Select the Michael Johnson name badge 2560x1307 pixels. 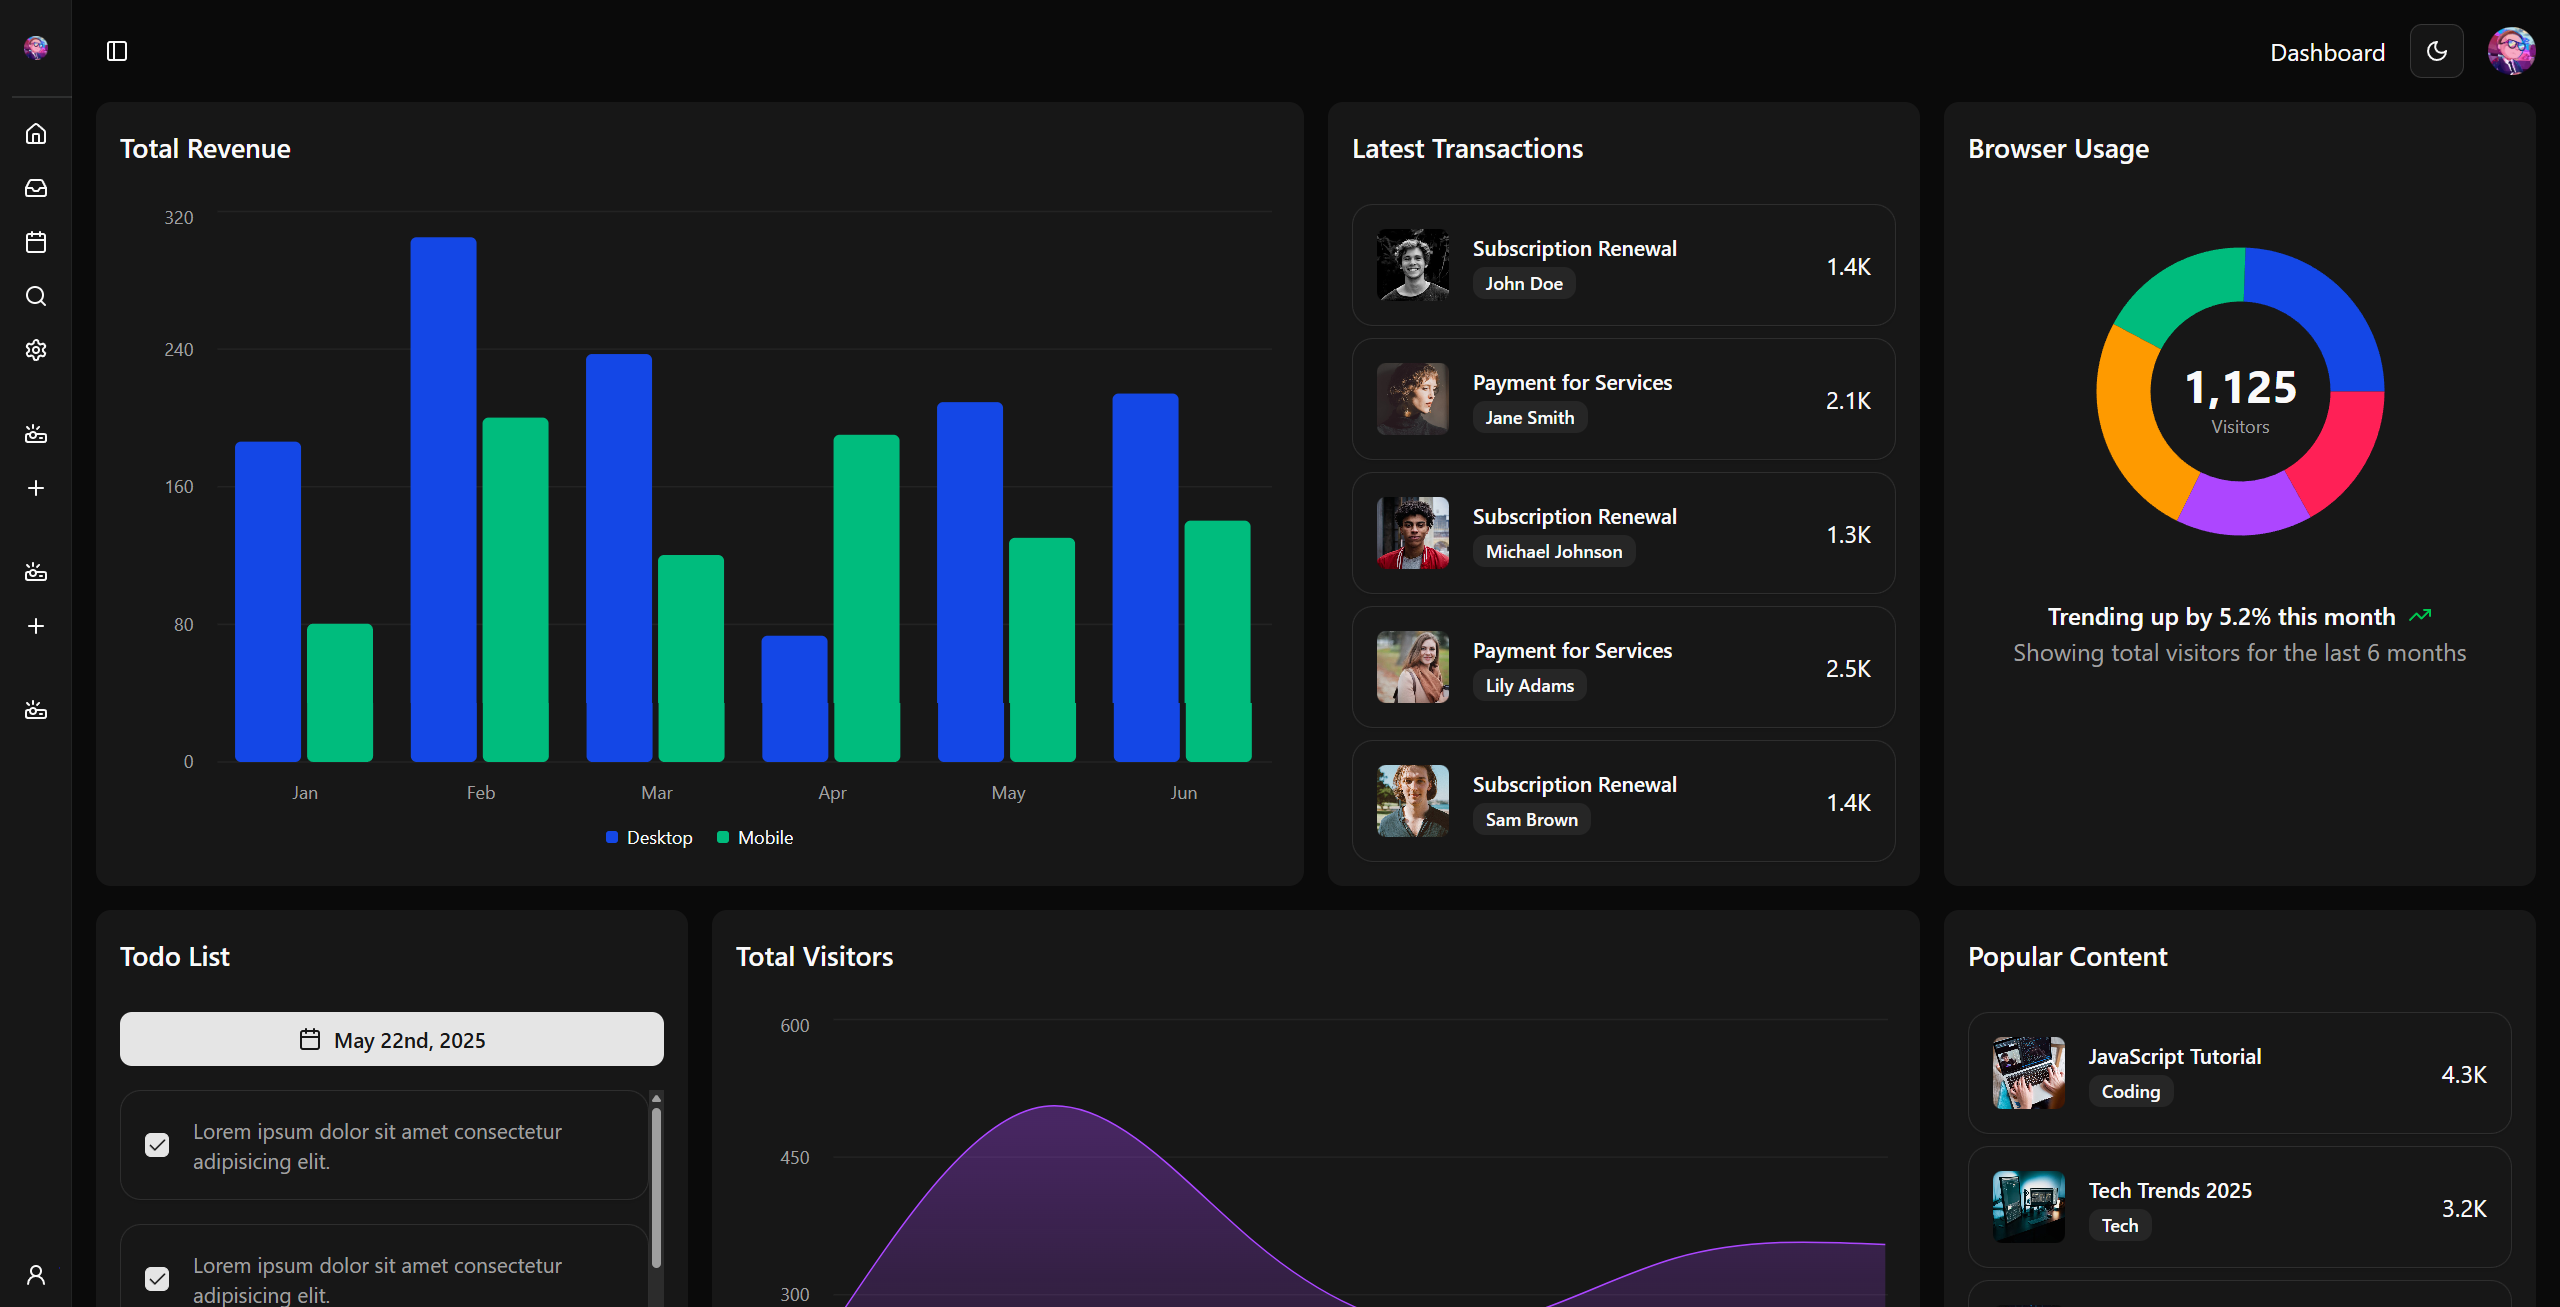[x=1554, y=551]
